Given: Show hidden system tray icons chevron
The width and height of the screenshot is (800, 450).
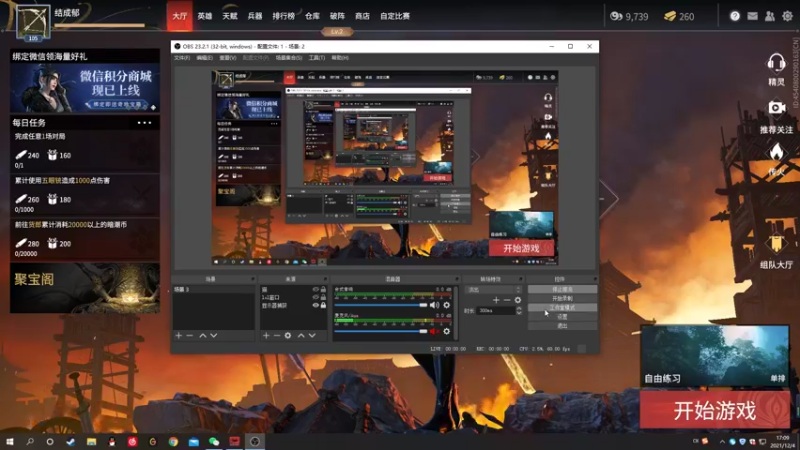Looking at the screenshot, I should (x=722, y=442).
